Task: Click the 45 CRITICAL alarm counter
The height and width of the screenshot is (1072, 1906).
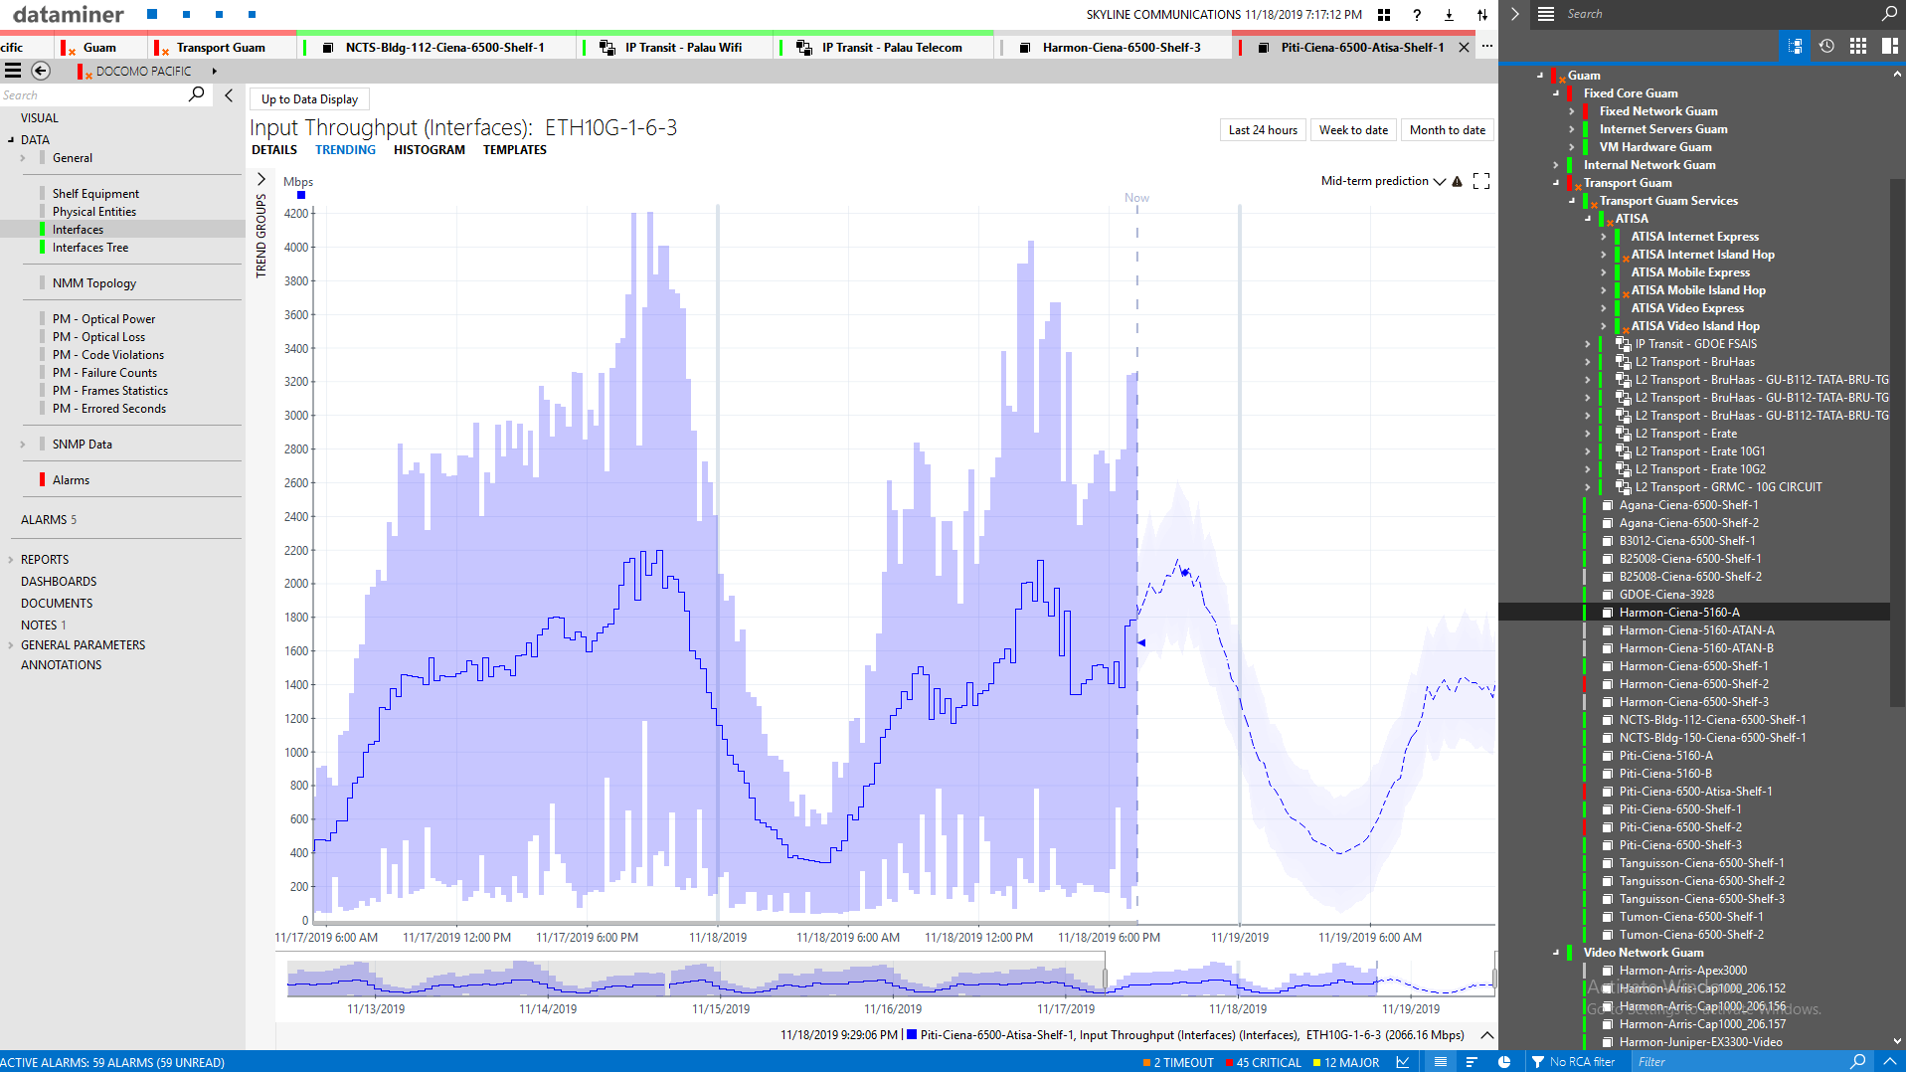Action: [x=1263, y=1062]
